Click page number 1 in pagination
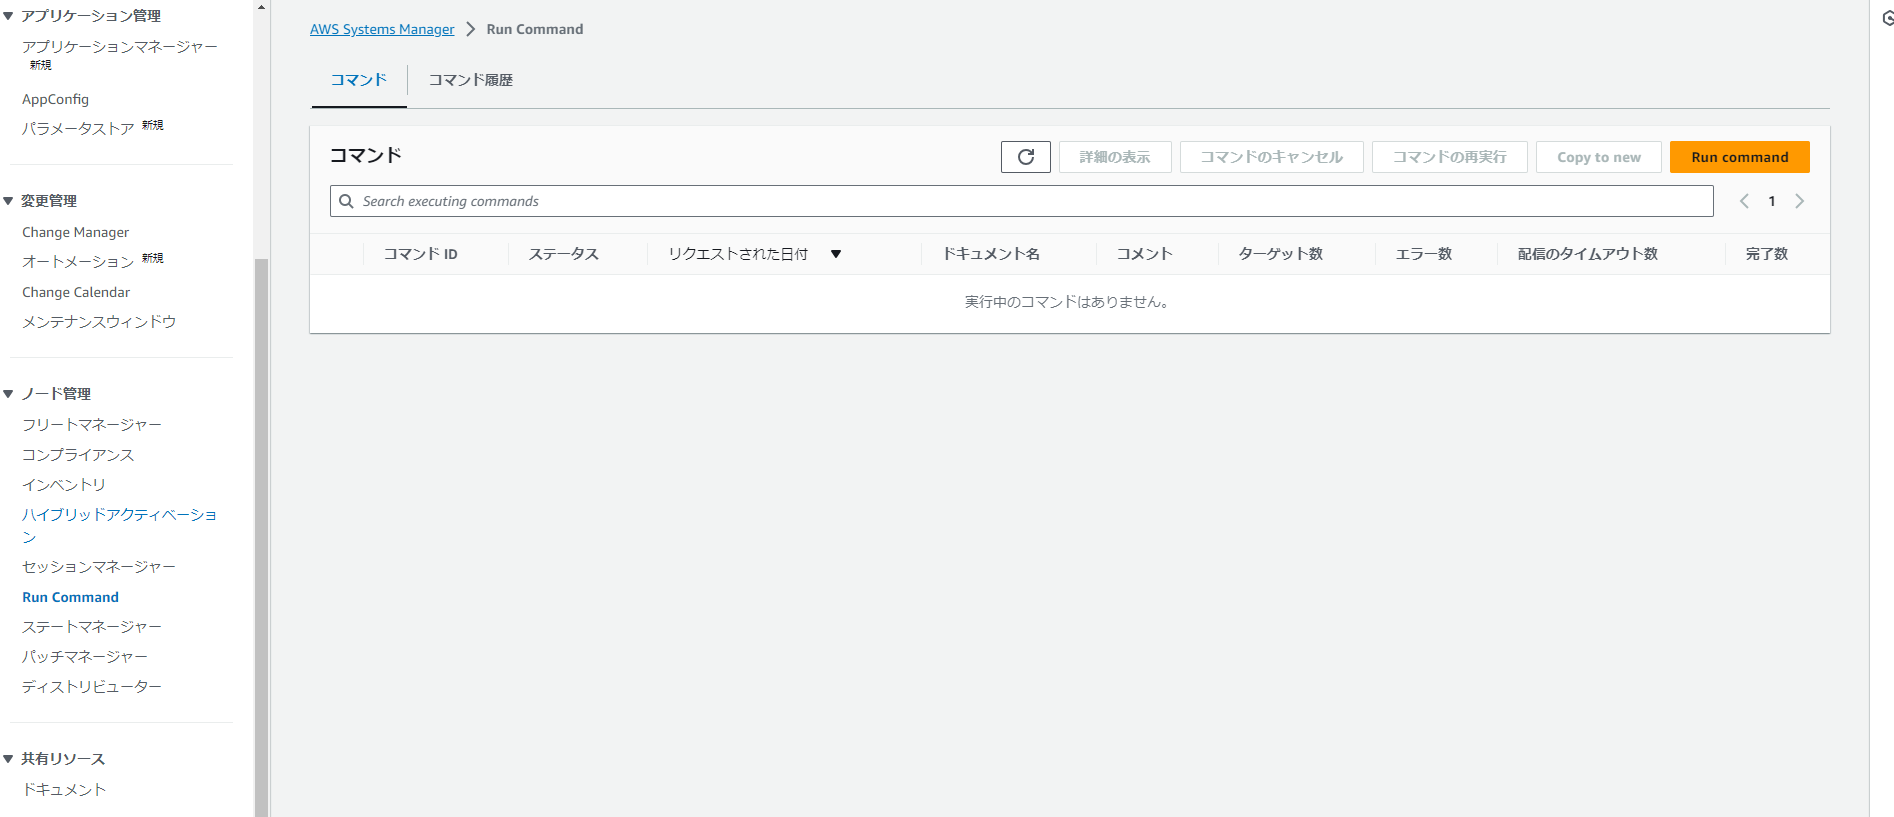The height and width of the screenshot is (817, 1894). pyautogui.click(x=1772, y=201)
